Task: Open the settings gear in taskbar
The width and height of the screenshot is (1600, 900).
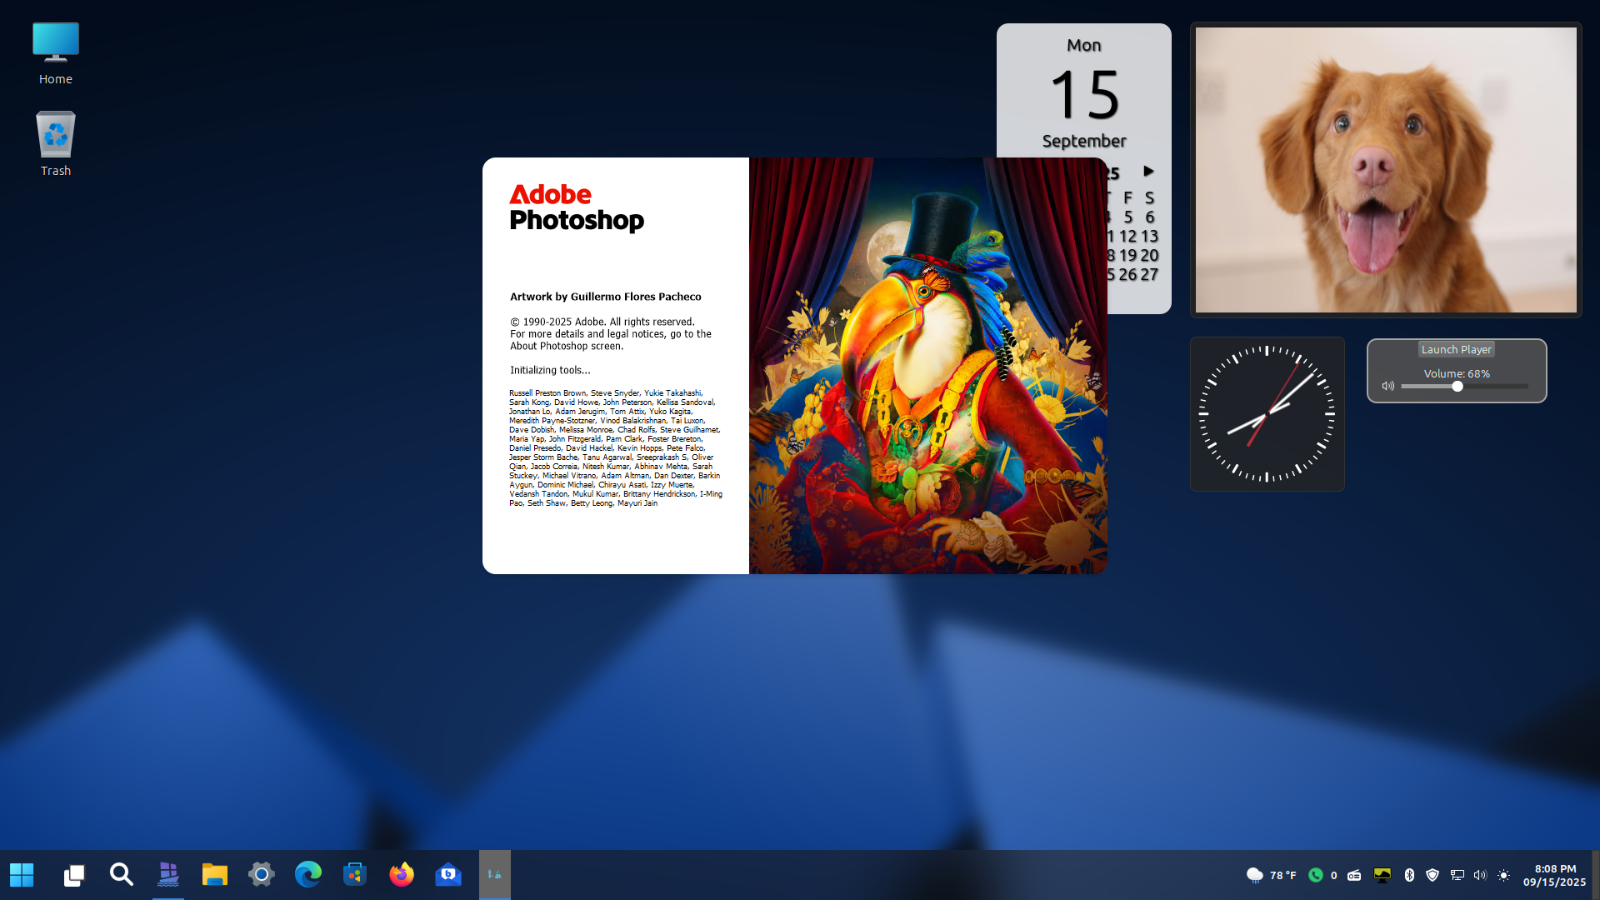Action: point(261,875)
